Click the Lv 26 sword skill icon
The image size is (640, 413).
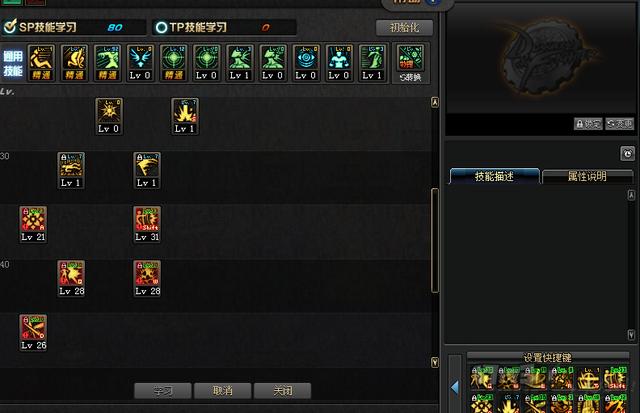click(x=33, y=333)
